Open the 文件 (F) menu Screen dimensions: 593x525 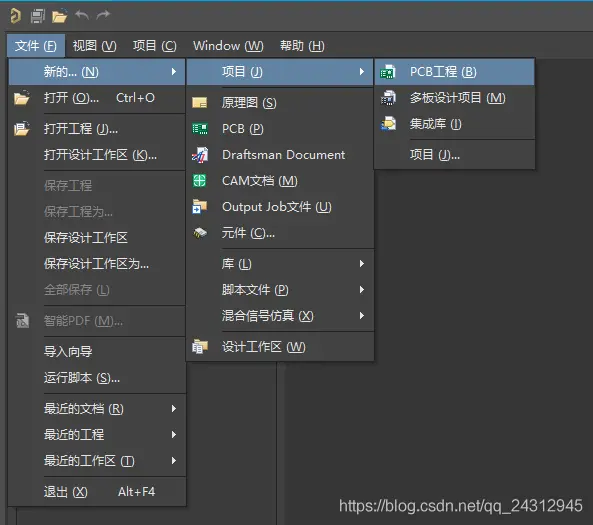coord(36,46)
